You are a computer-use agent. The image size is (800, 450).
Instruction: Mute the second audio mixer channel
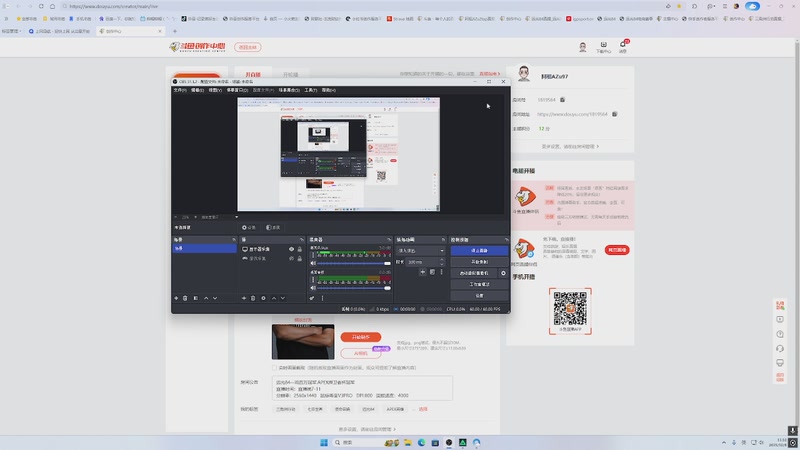click(x=313, y=288)
